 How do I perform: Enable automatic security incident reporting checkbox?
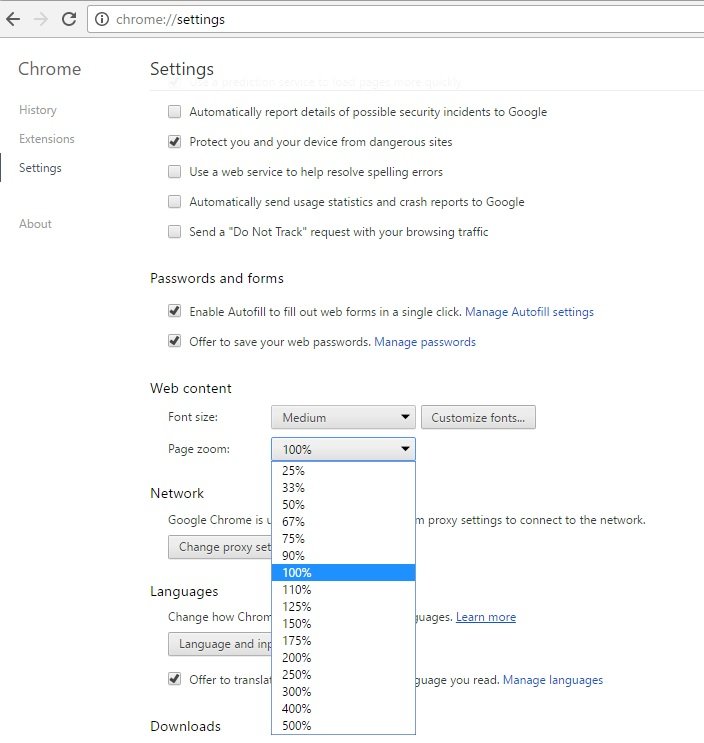(174, 112)
